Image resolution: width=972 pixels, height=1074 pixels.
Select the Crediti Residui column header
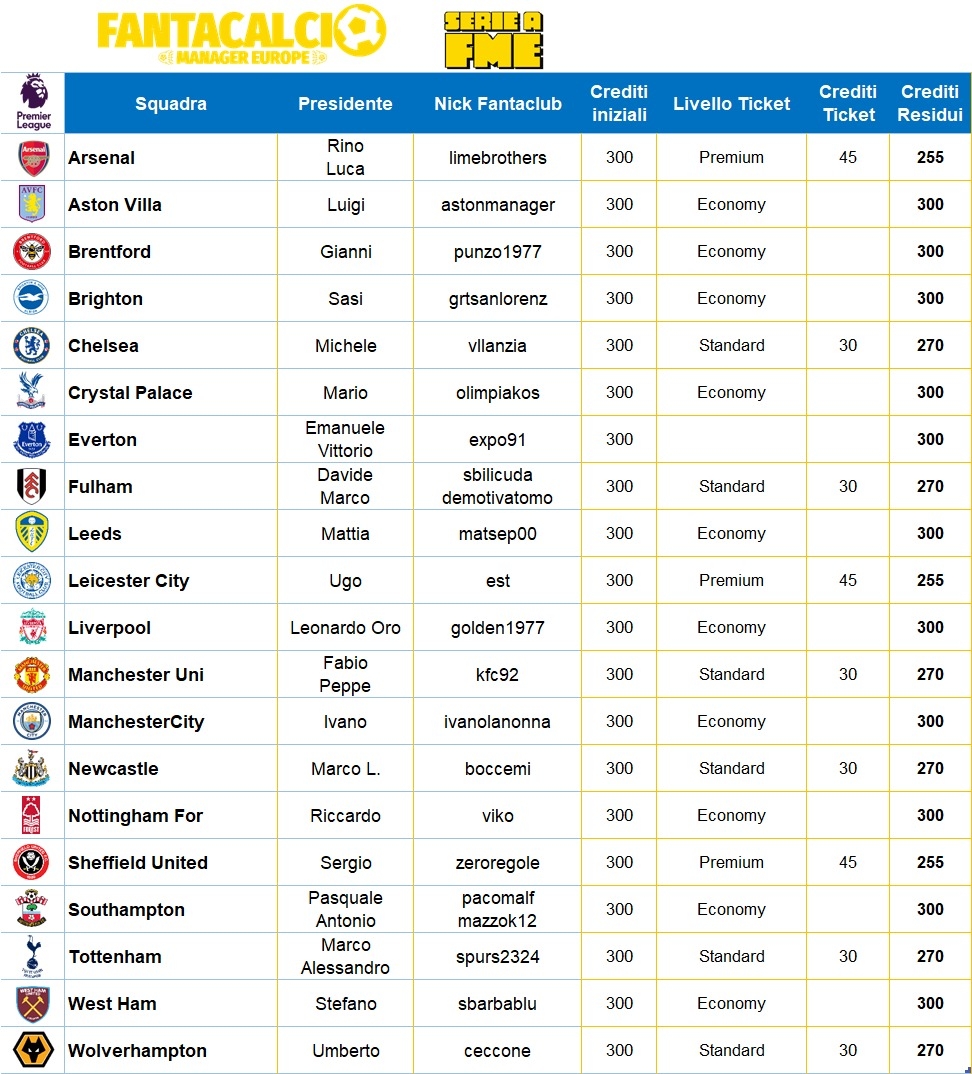(930, 104)
